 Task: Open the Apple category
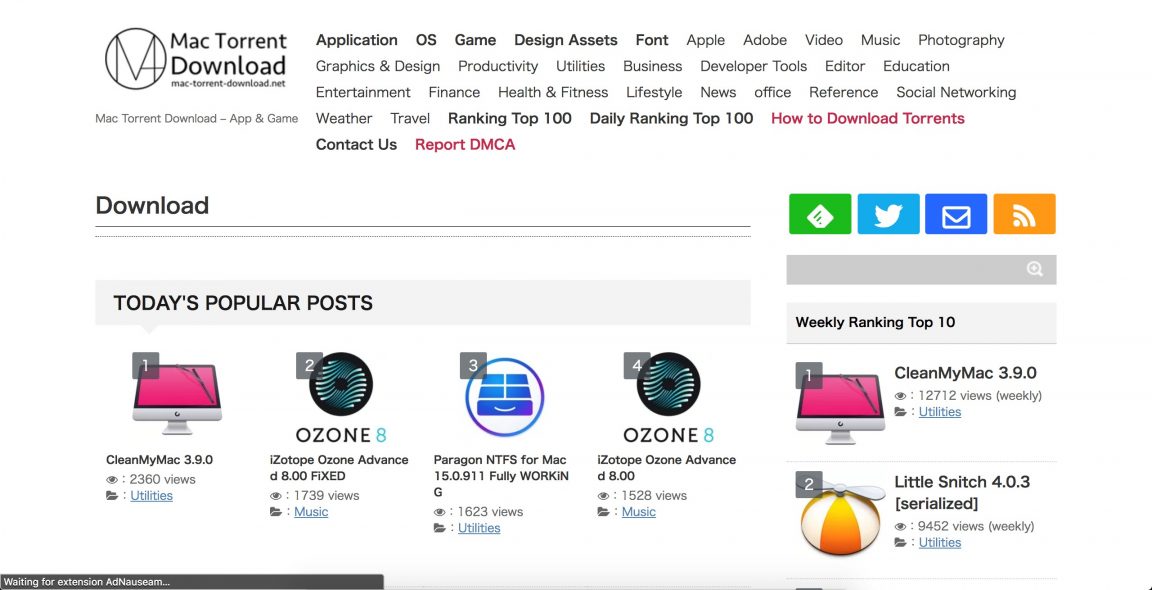click(705, 40)
